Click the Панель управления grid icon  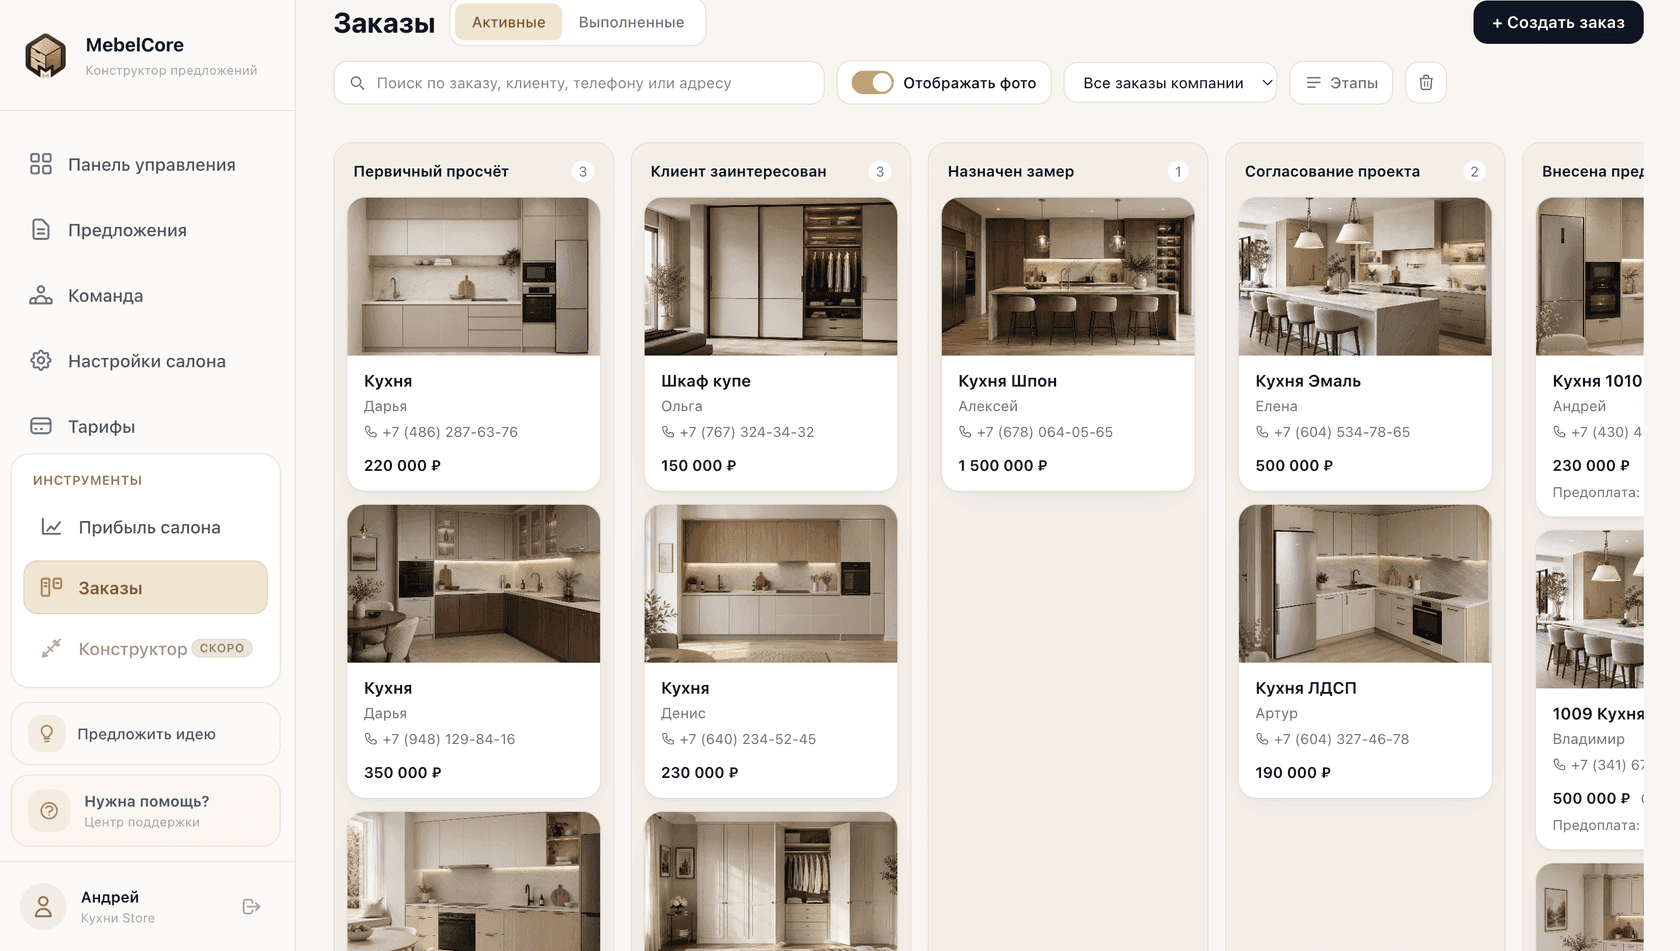point(41,164)
